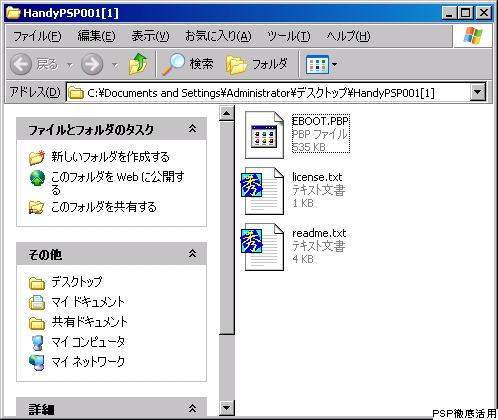This screenshot has width=498, height=420.
Task: Click the マイ コンピュータ link
Action: (88, 342)
